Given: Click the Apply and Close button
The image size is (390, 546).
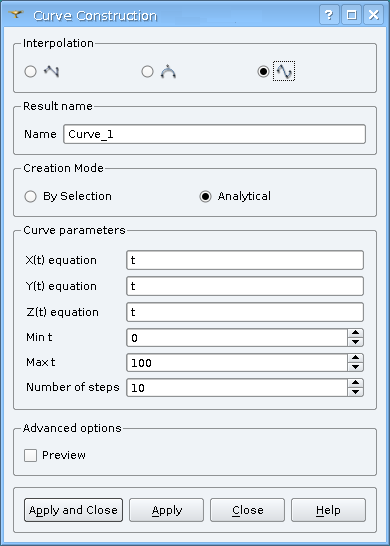Looking at the screenshot, I should click(x=73, y=510).
